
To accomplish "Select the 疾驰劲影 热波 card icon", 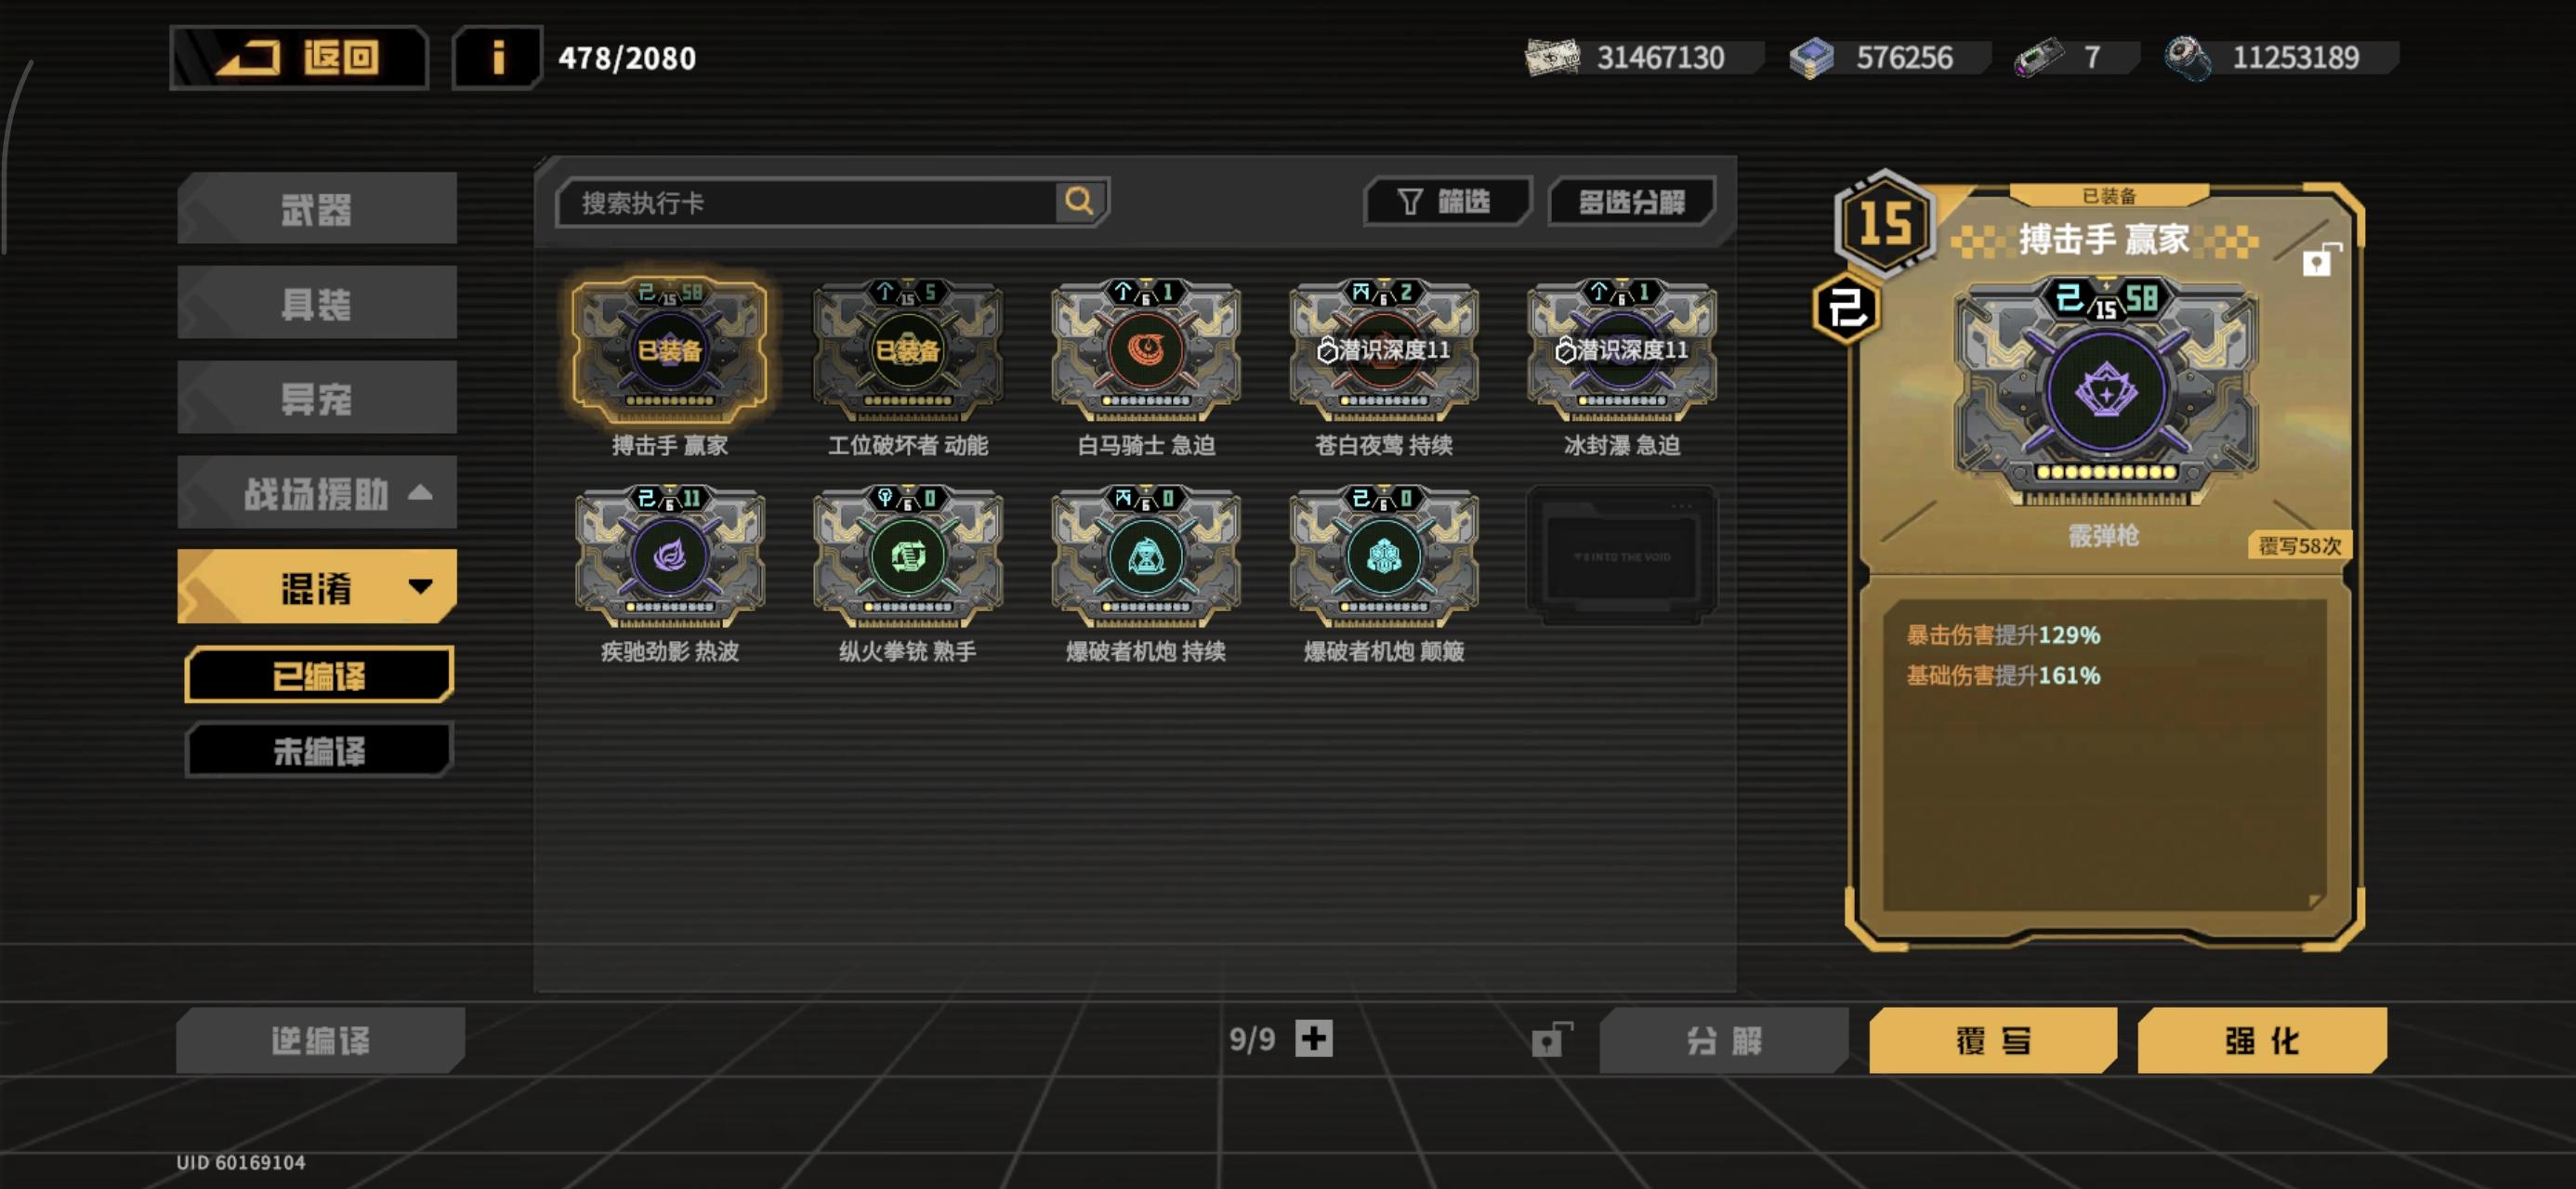I will click(x=670, y=555).
